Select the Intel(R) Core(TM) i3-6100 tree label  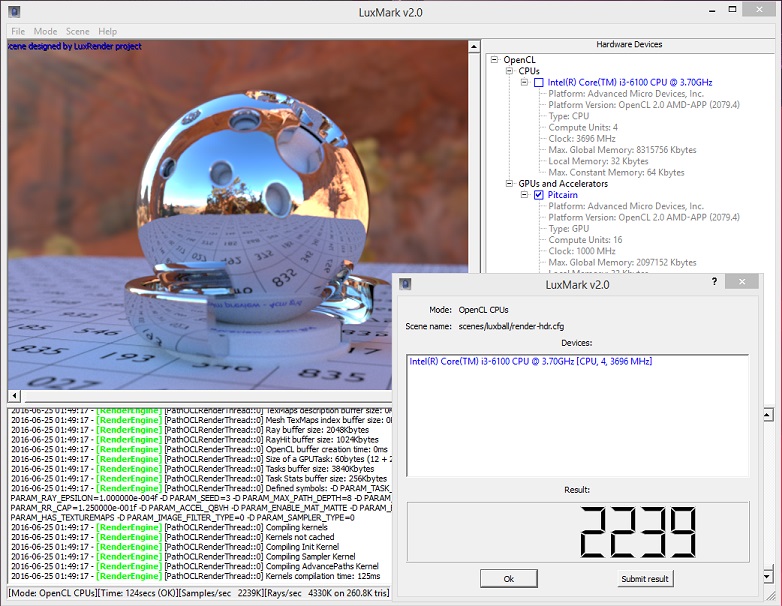pyautogui.click(x=630, y=82)
